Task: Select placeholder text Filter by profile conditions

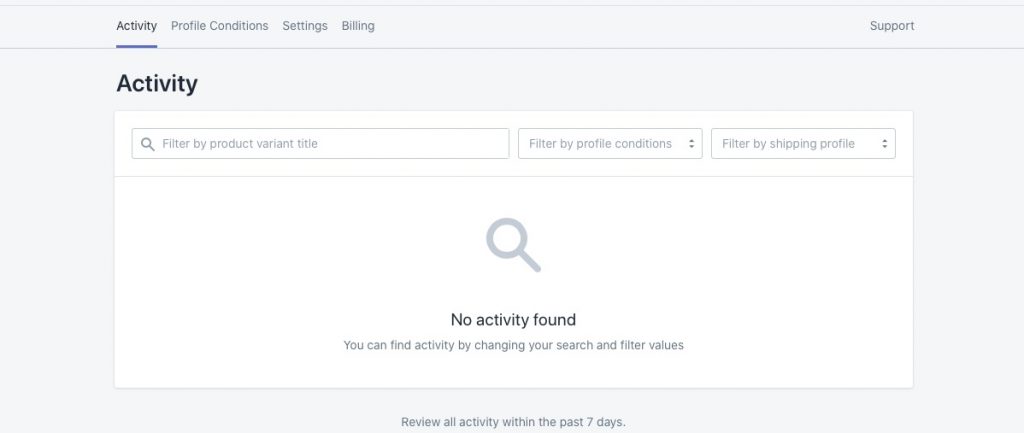Action: pyautogui.click(x=600, y=144)
